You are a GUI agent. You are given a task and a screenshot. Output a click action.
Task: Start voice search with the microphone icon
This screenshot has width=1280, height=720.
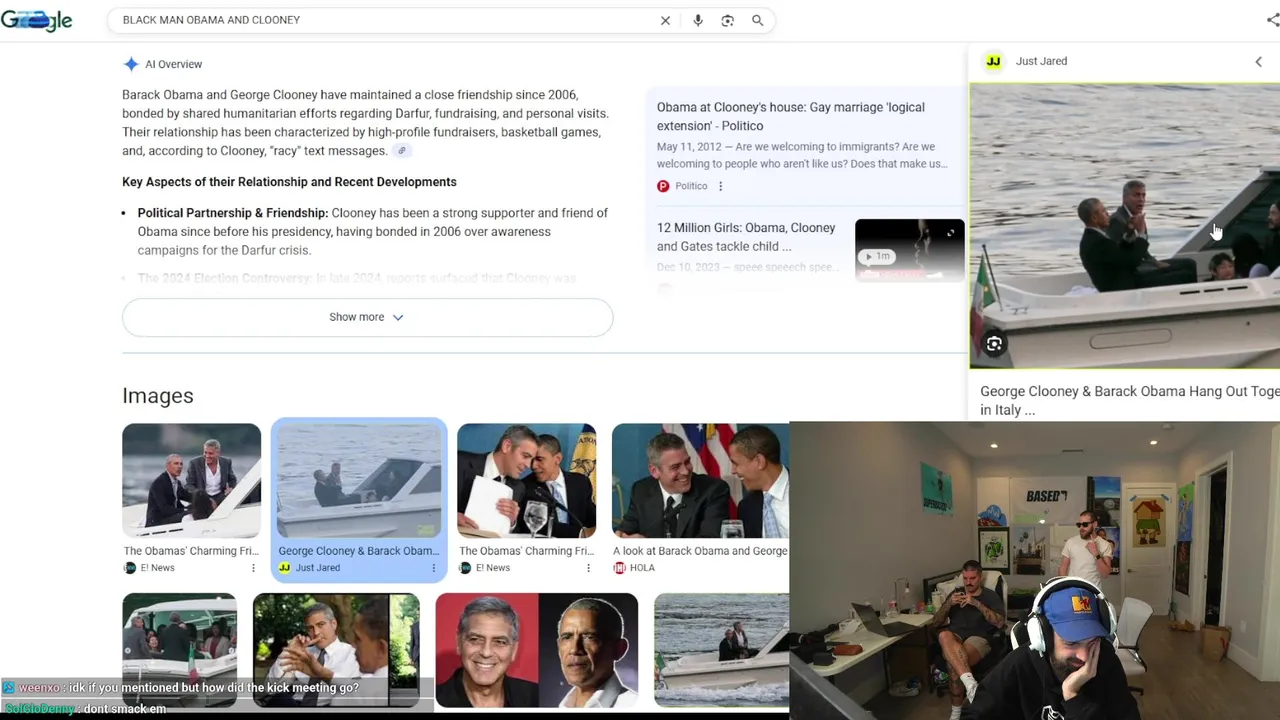(698, 20)
